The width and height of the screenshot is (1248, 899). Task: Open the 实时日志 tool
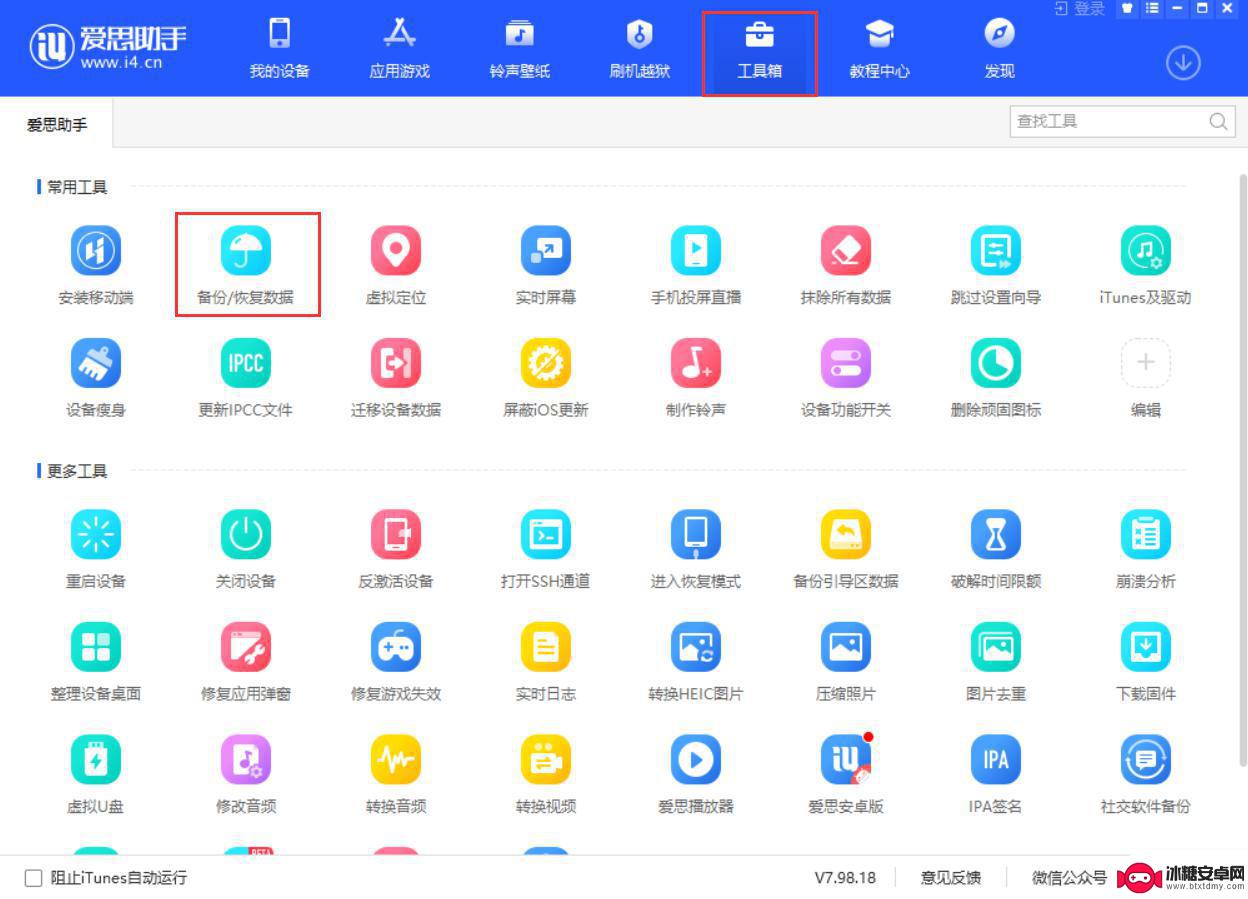546,647
